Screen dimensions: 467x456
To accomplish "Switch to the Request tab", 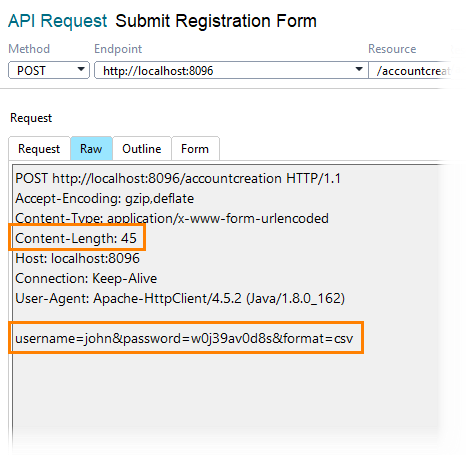I will point(39,149).
